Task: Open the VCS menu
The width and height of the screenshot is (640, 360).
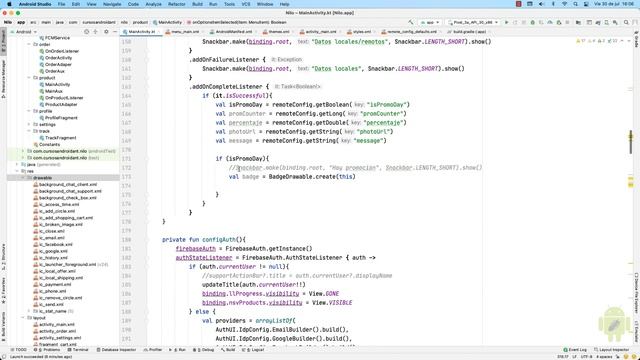Action: tap(246, 4)
